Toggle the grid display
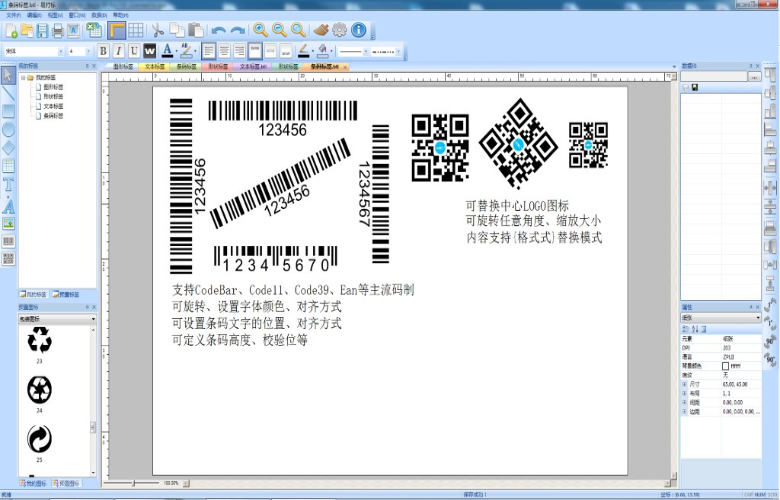This screenshot has height=500, width=780. 135,30
